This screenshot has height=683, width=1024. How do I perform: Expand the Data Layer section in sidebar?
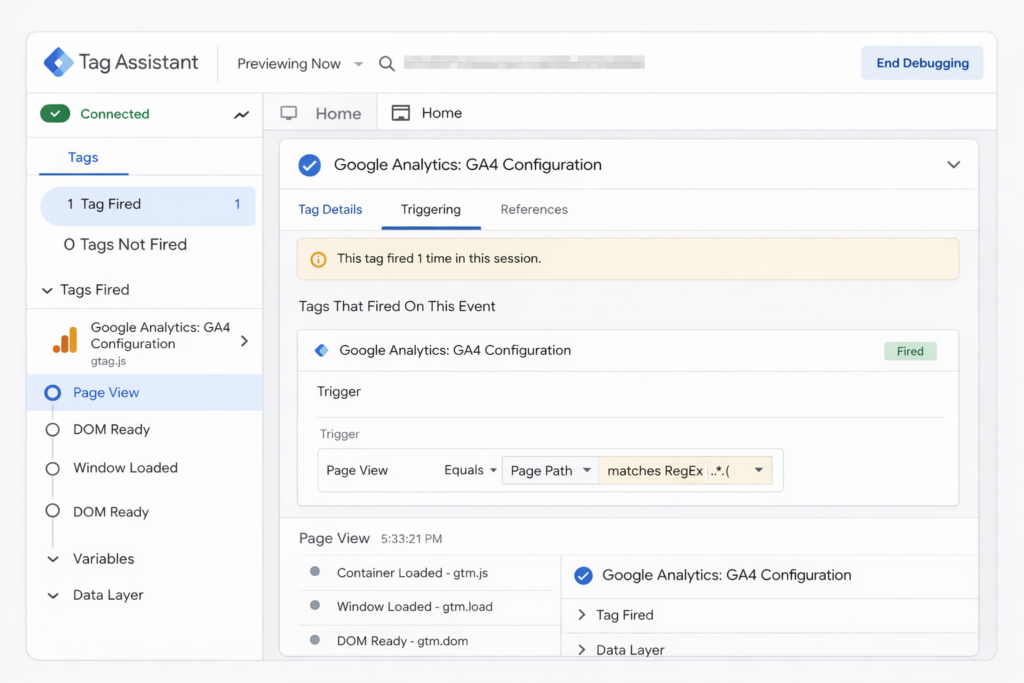(54, 596)
